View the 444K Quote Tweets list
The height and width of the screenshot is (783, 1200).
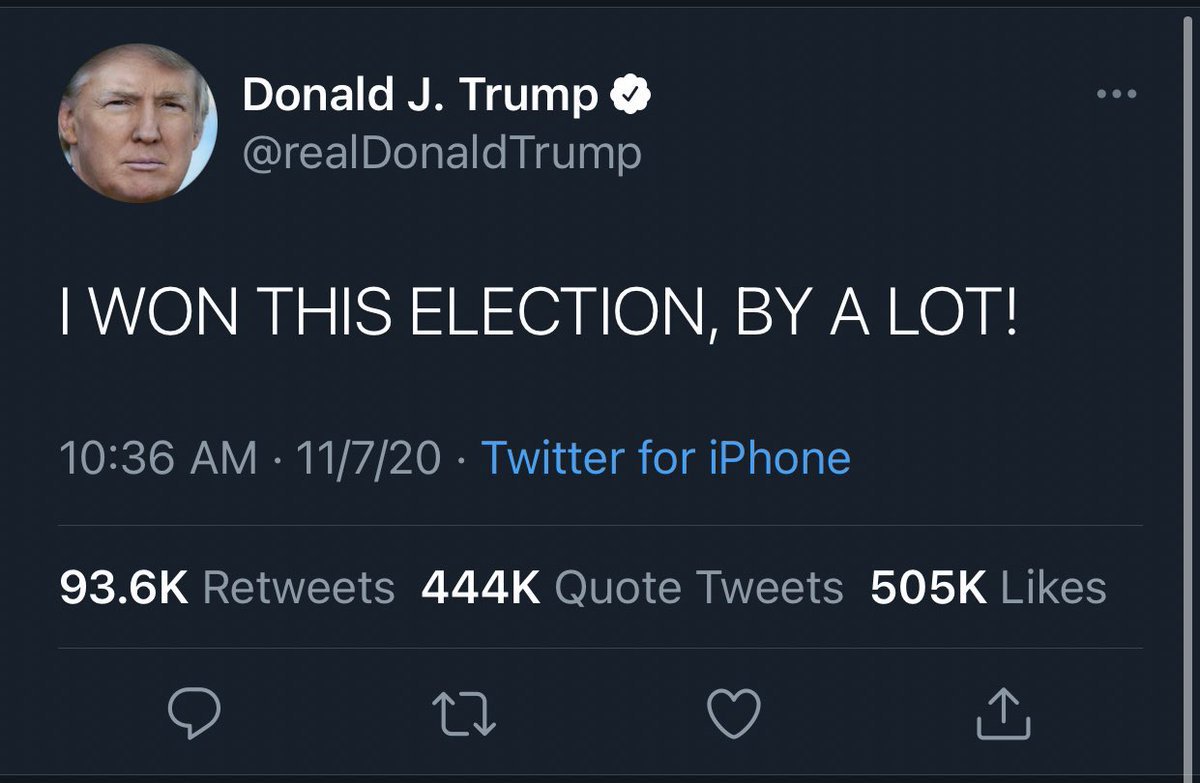[x=632, y=588]
